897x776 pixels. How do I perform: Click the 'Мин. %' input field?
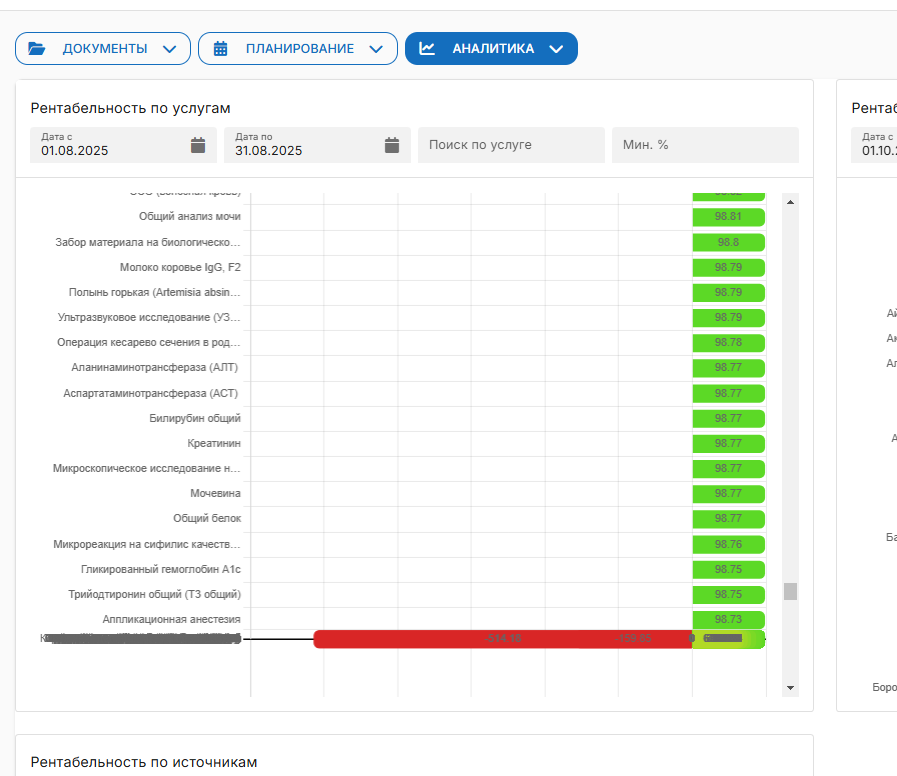pyautogui.click(x=704, y=145)
